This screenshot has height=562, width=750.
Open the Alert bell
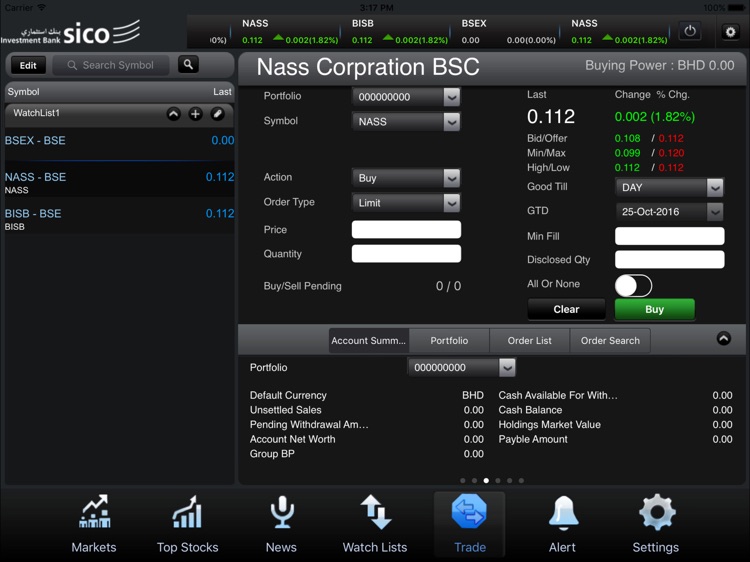pyautogui.click(x=562, y=524)
